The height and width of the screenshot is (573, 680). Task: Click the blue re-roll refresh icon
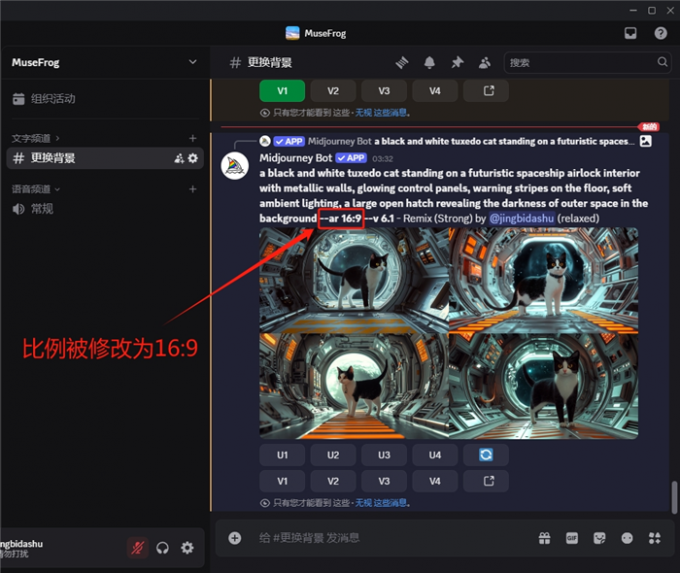(486, 455)
